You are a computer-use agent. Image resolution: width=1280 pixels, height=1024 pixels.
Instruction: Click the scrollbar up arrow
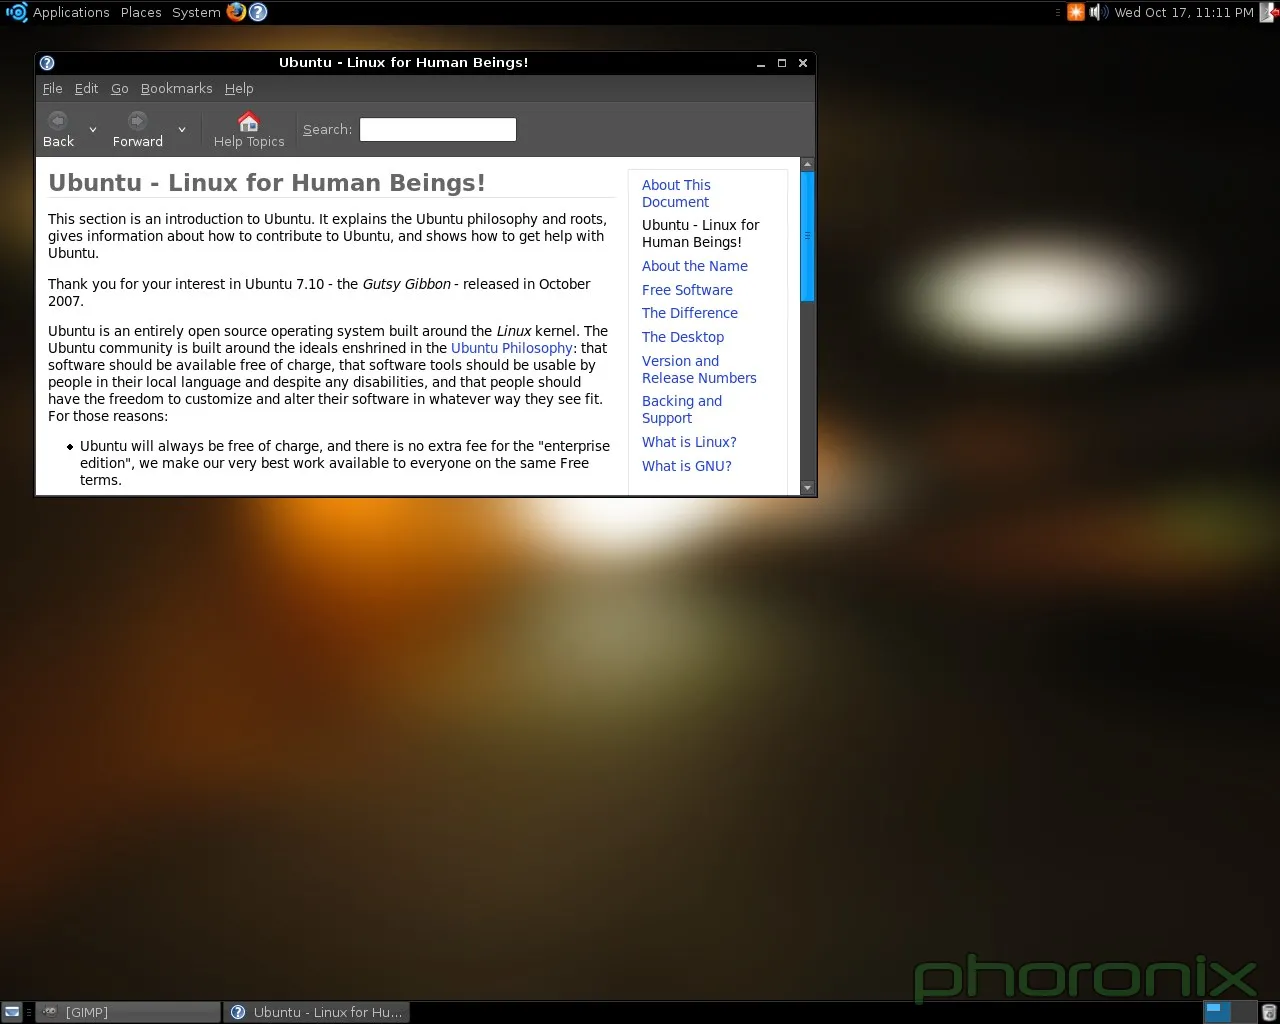point(808,164)
